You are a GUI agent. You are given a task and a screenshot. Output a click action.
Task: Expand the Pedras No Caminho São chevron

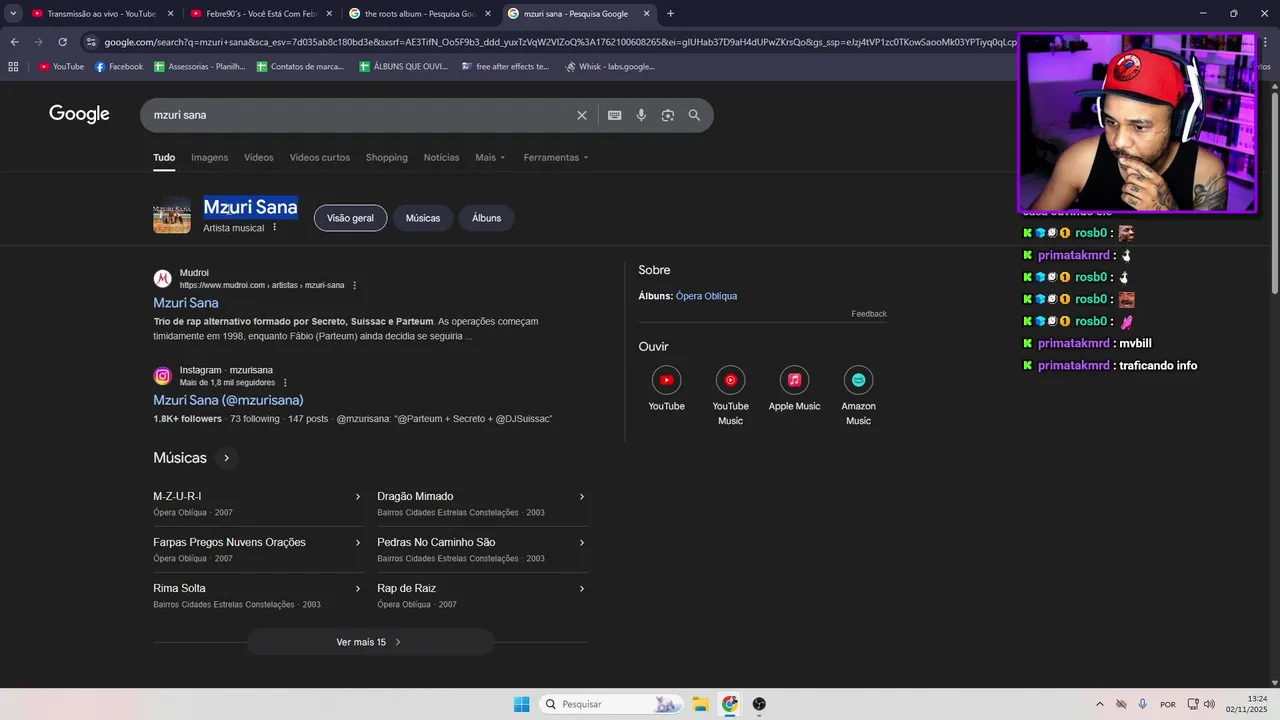coord(582,542)
